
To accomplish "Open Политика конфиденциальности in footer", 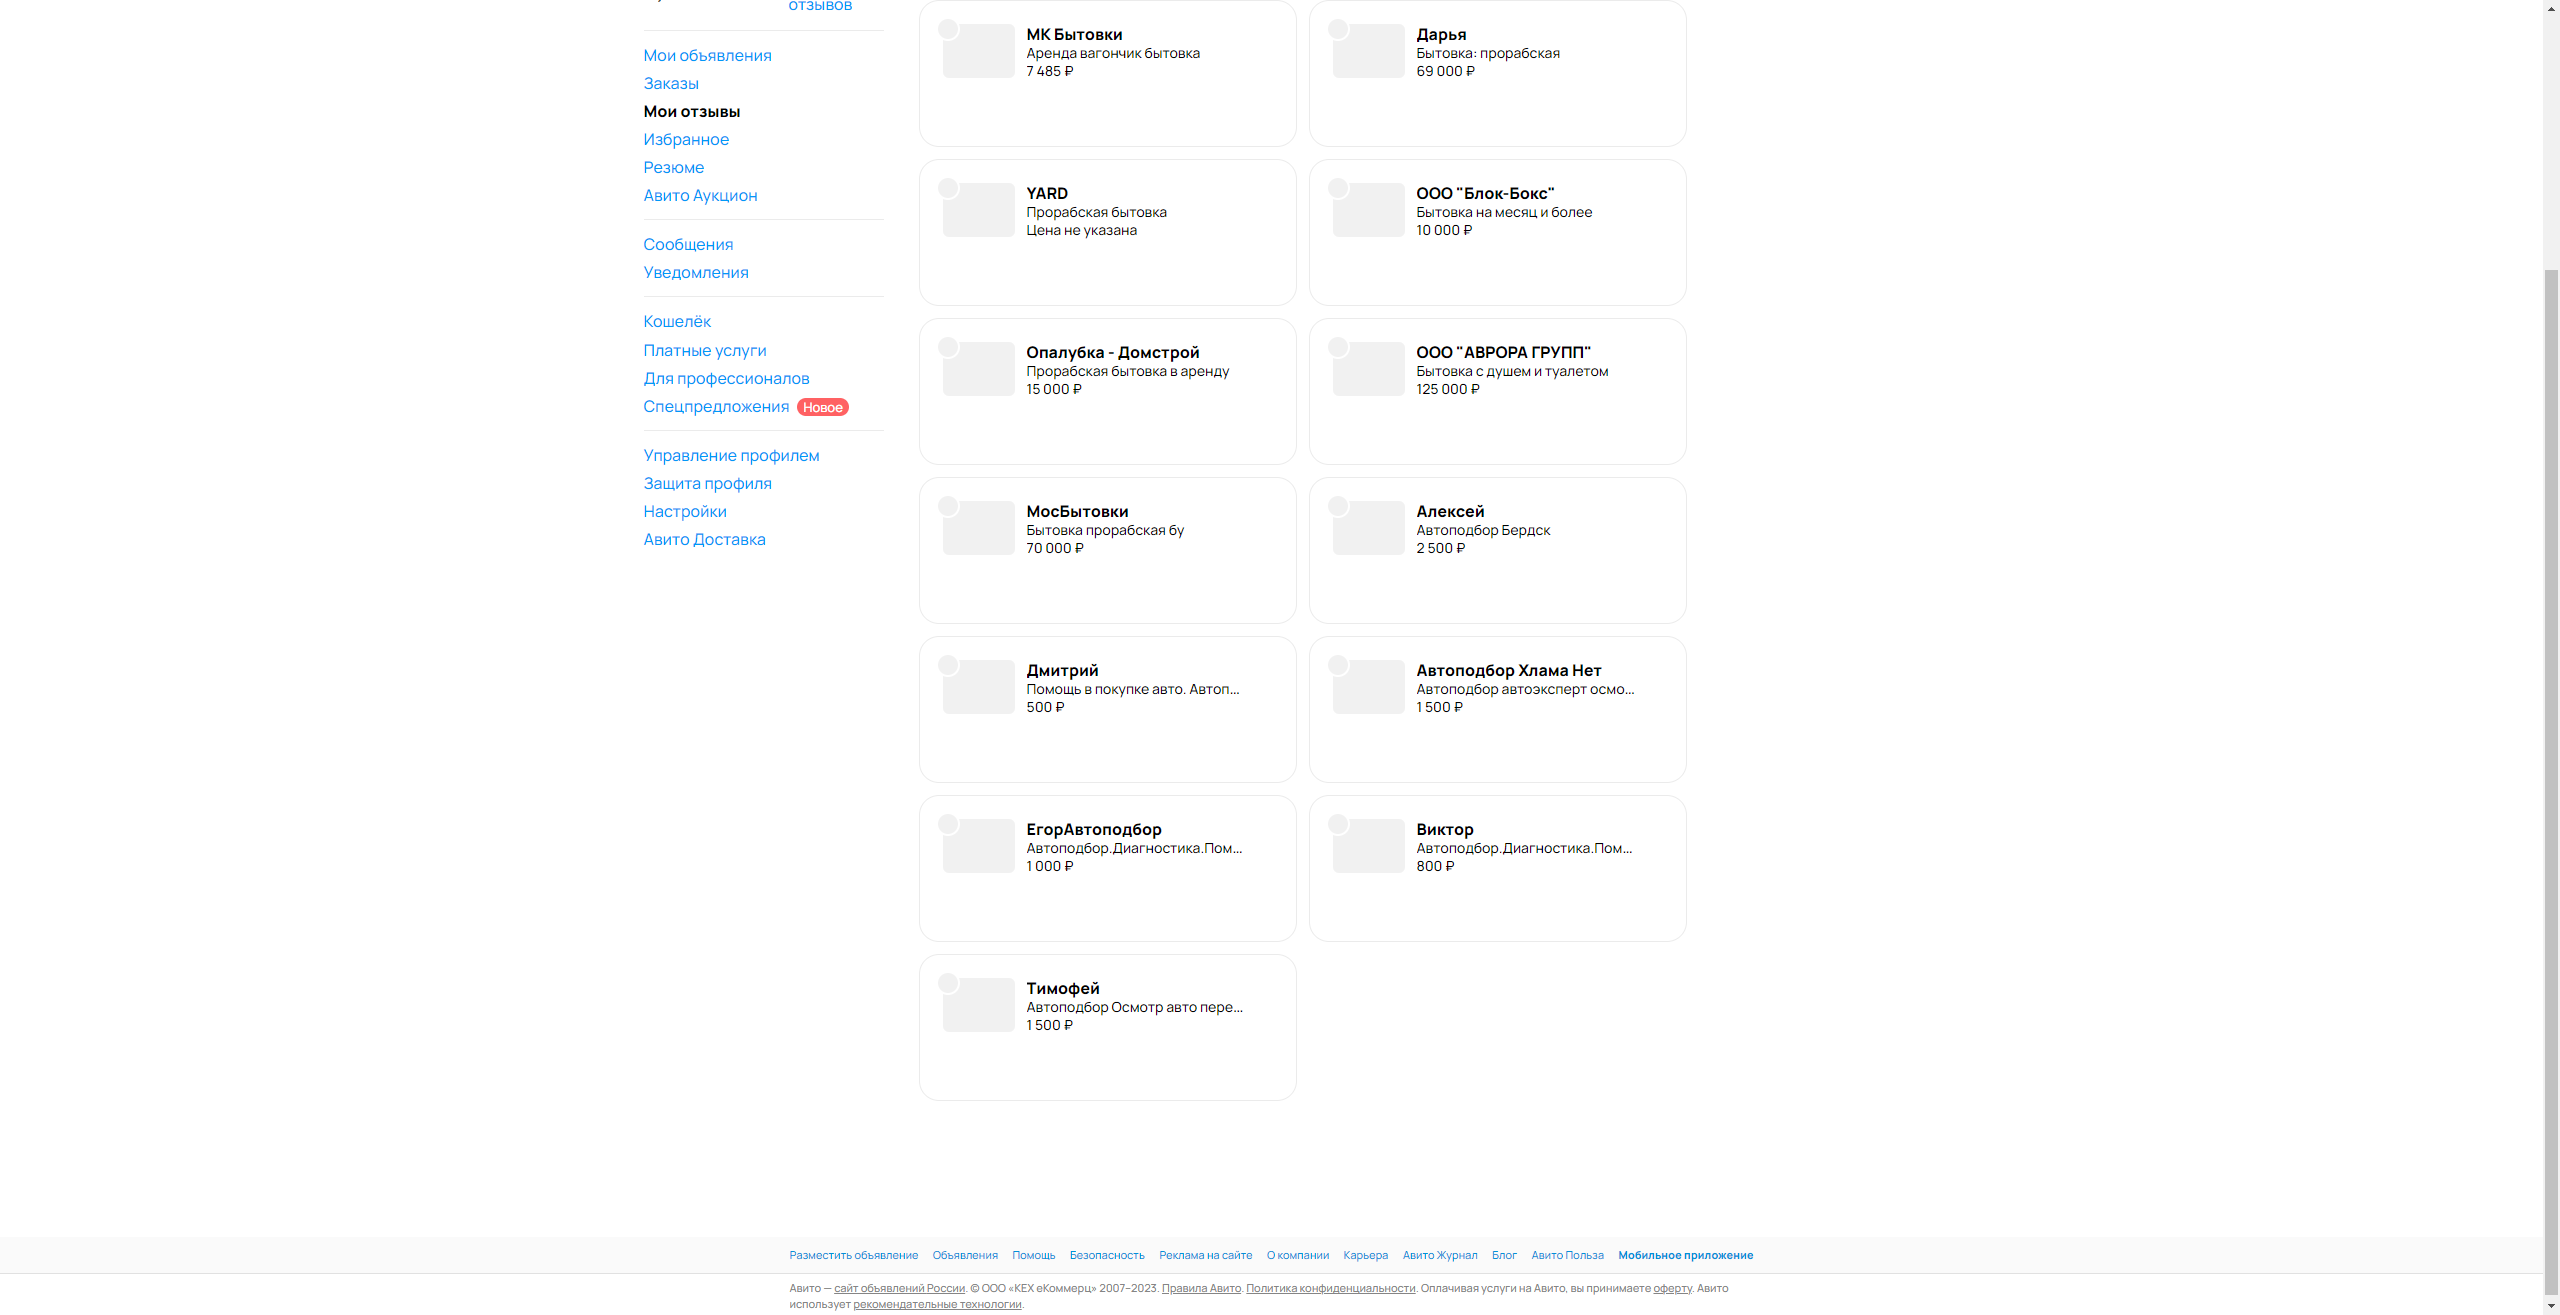I will coord(1330,1289).
